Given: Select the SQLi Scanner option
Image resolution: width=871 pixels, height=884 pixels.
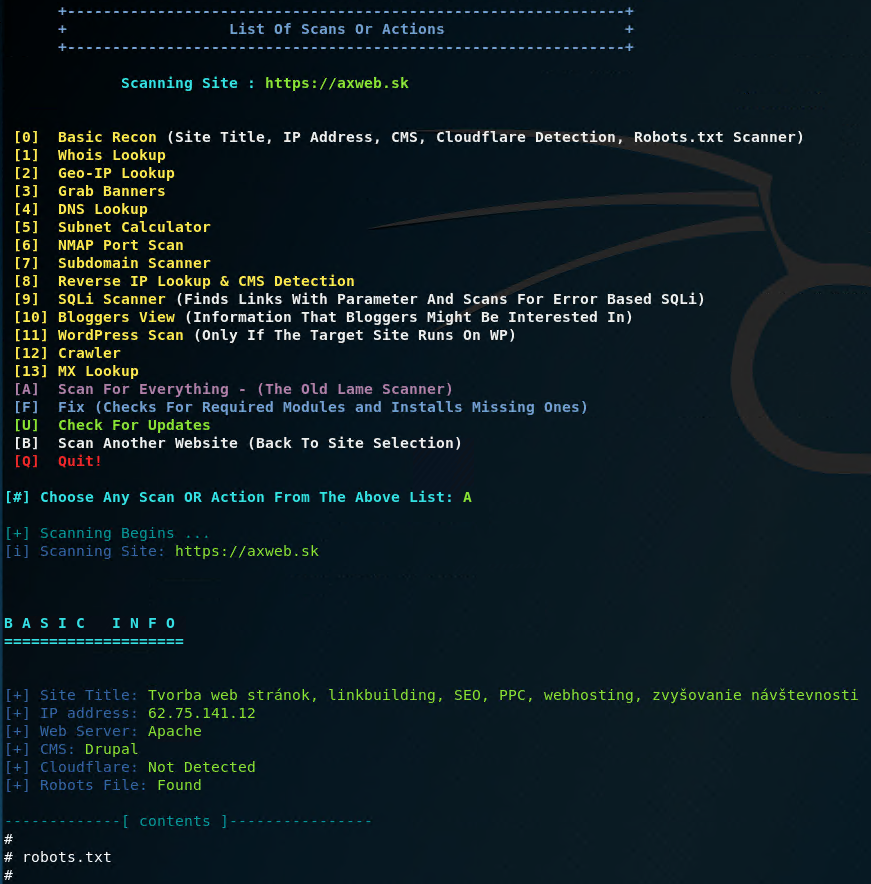Looking at the screenshot, I should [x=111, y=299].
